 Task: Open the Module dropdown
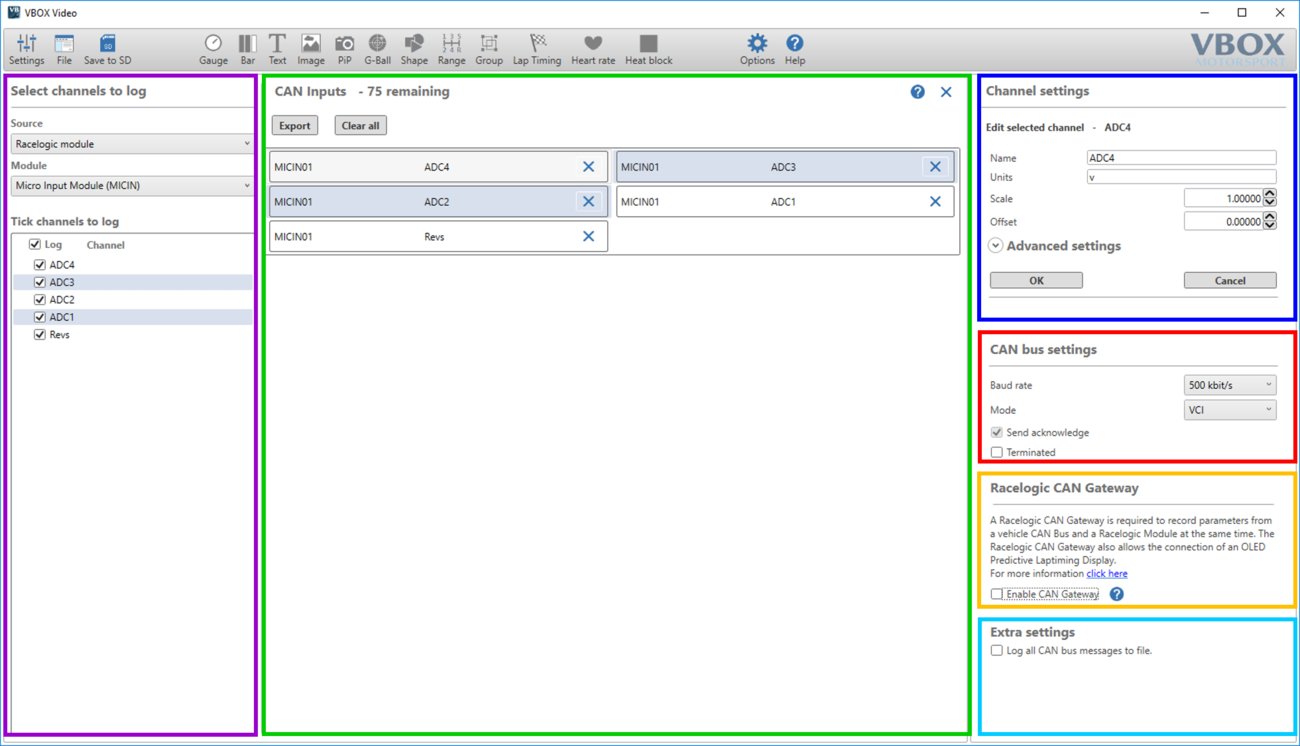pos(132,186)
